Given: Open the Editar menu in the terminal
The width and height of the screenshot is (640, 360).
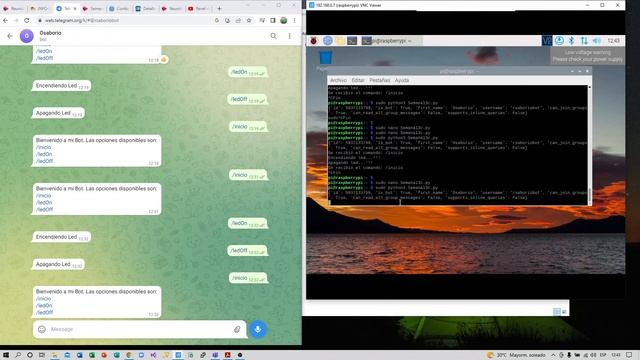Looking at the screenshot, I should click(x=358, y=80).
